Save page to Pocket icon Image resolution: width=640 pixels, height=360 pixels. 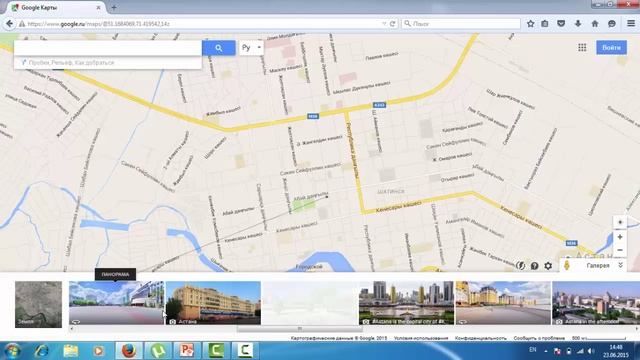tap(561, 24)
